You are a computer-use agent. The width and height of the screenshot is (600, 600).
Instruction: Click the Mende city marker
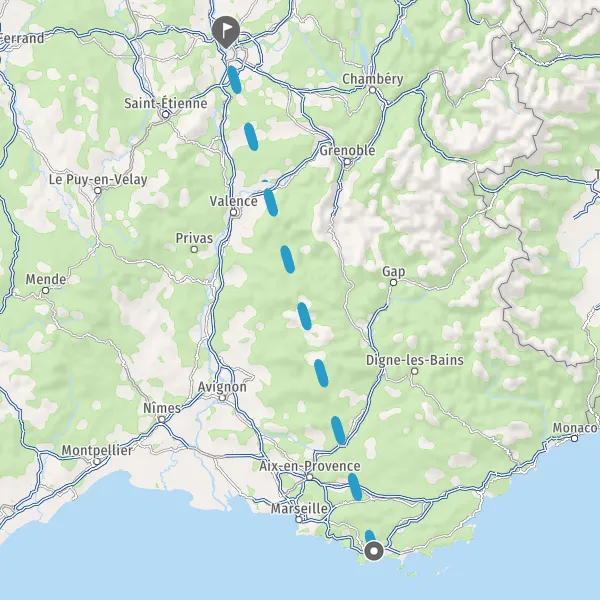click(46, 290)
